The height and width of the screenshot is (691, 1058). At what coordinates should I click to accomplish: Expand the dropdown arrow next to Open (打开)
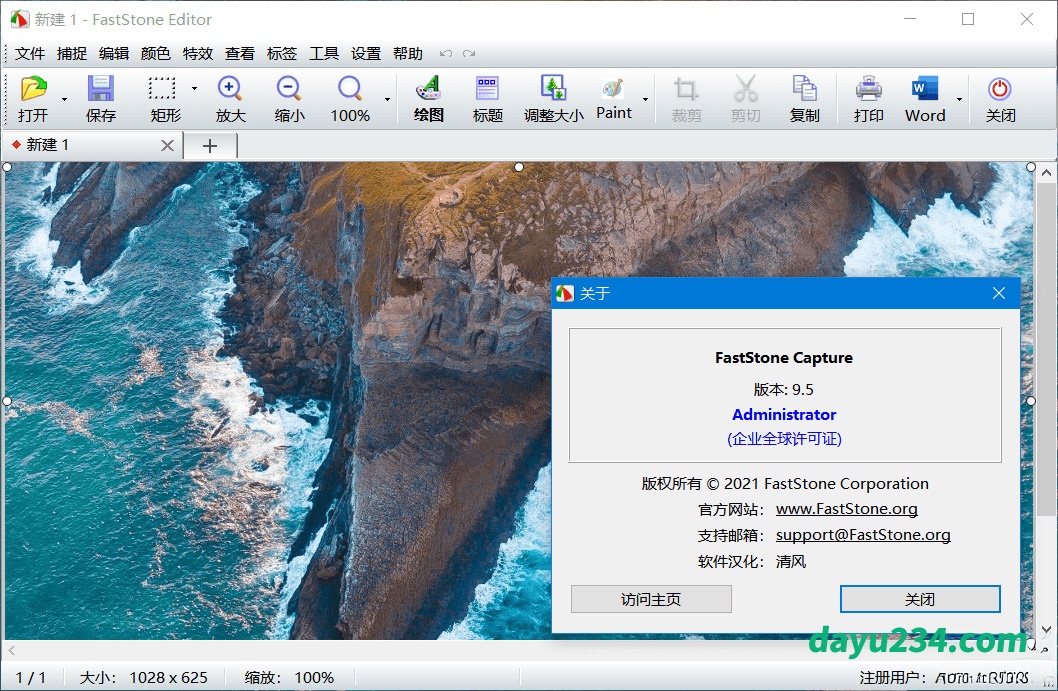pos(65,99)
